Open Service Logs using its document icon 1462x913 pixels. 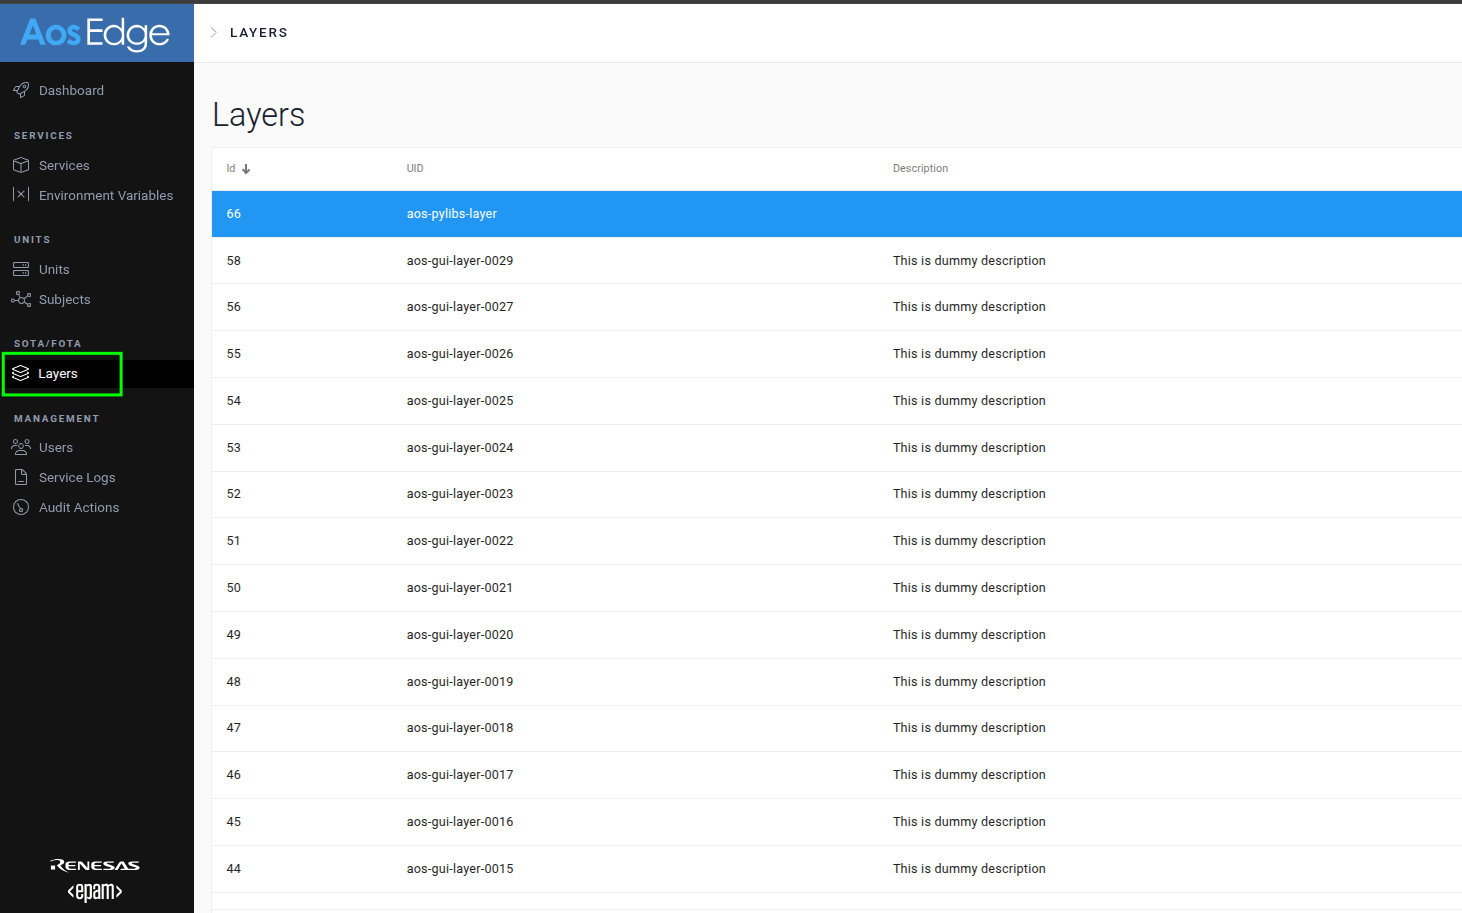pyautogui.click(x=21, y=477)
